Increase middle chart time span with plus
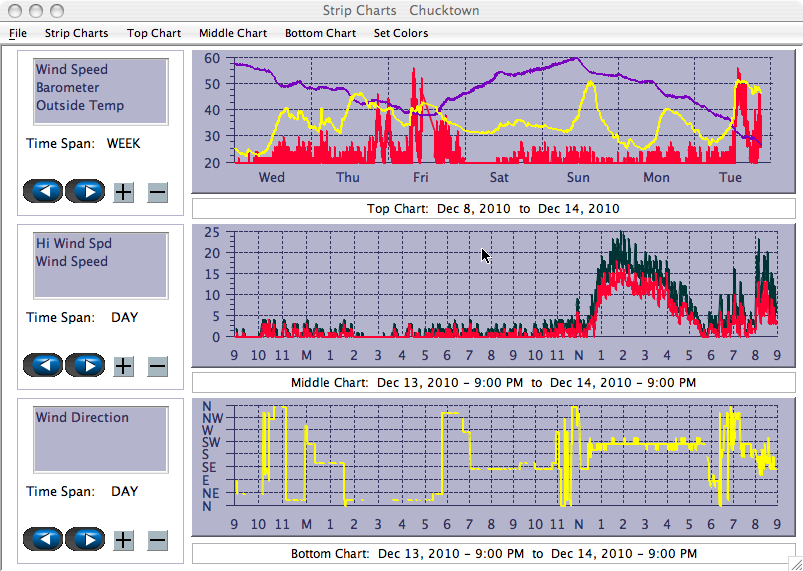Screen dimensions: 803x571 [x=123, y=366]
